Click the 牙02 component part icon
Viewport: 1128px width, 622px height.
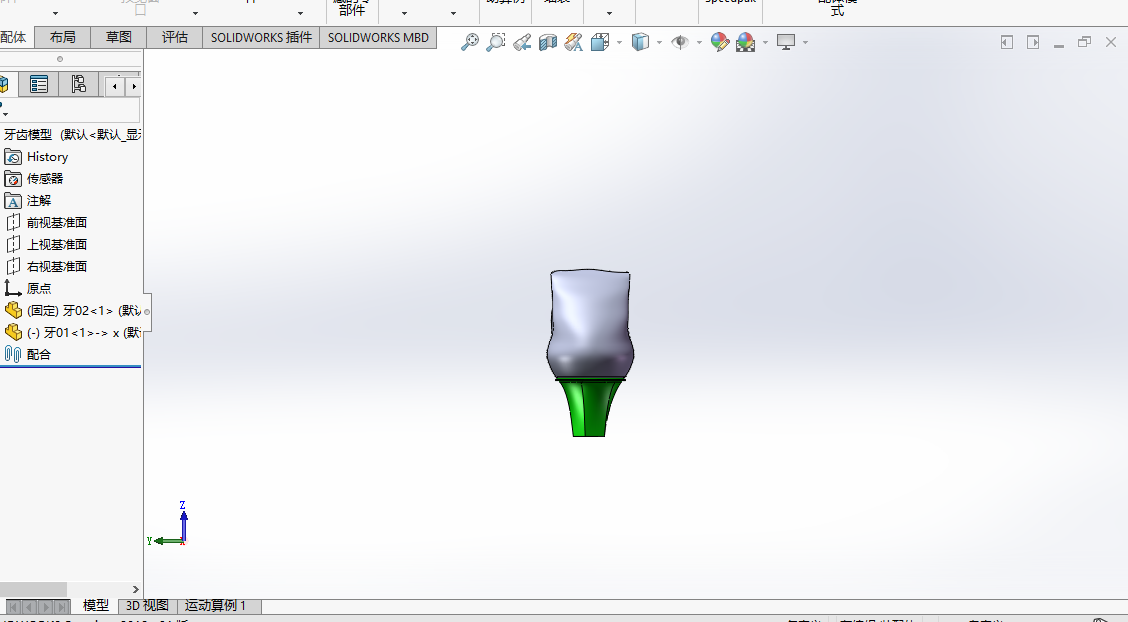point(13,311)
